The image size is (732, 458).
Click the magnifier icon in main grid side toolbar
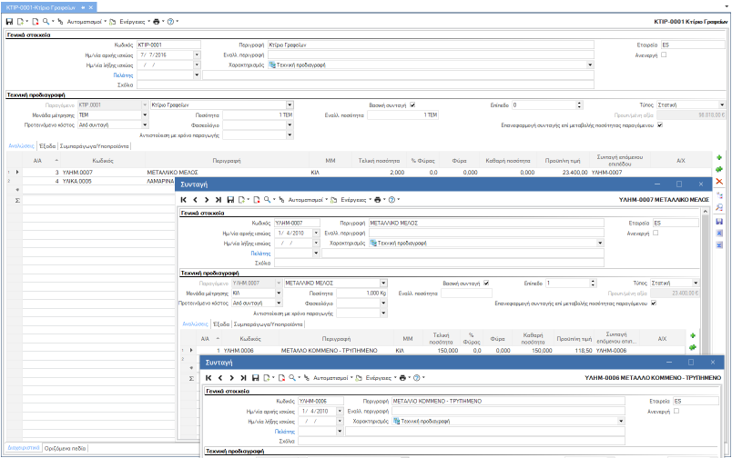(x=719, y=207)
